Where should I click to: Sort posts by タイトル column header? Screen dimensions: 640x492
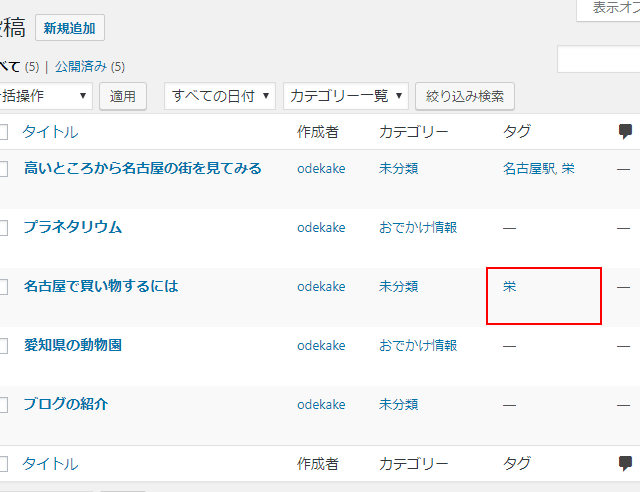(50, 131)
